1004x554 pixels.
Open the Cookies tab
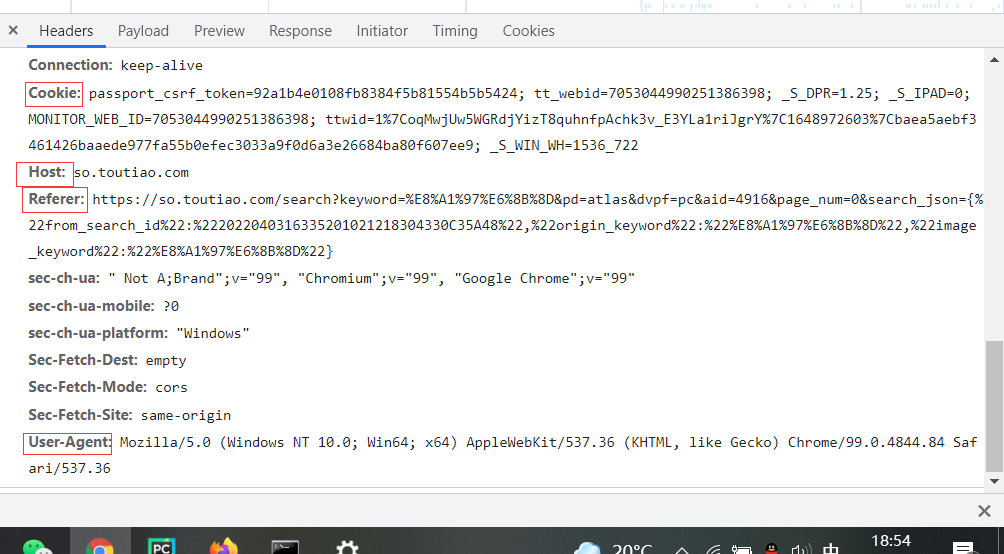pyautogui.click(x=528, y=31)
